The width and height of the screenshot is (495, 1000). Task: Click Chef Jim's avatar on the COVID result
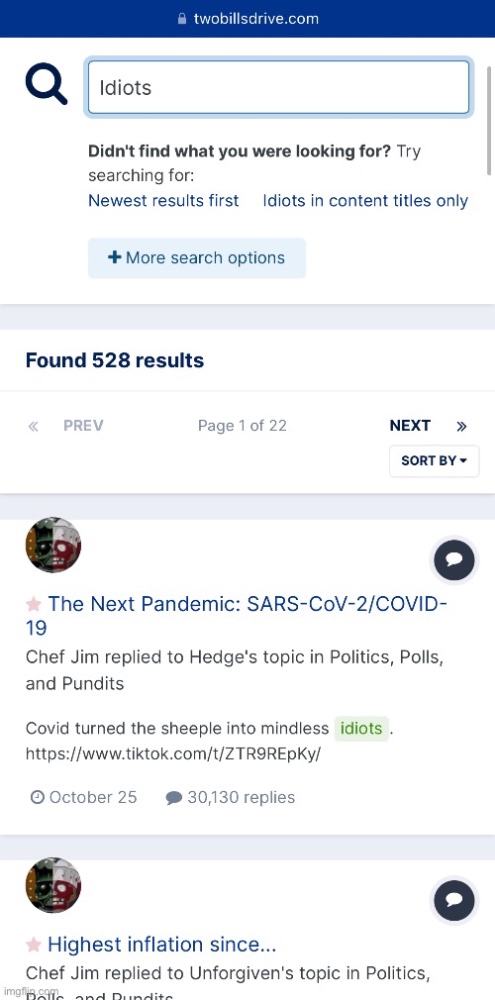coord(54,545)
